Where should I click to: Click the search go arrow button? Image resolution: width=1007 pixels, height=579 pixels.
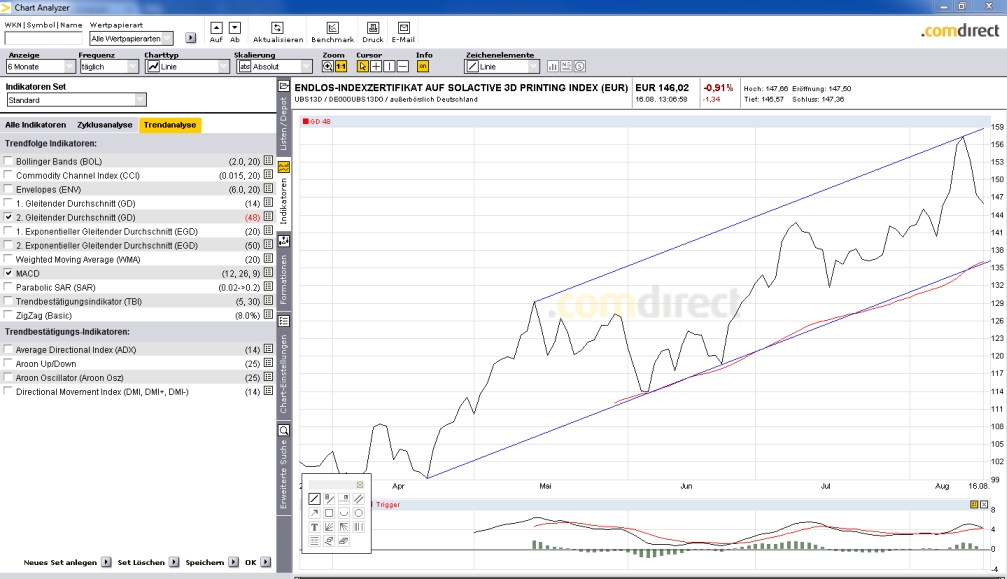tap(191, 38)
